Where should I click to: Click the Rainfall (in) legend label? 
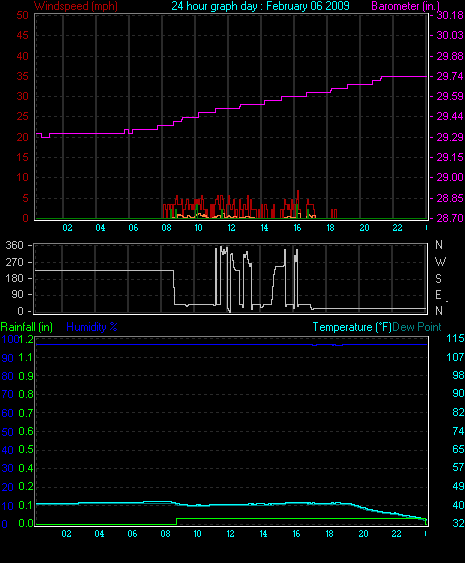point(27,327)
